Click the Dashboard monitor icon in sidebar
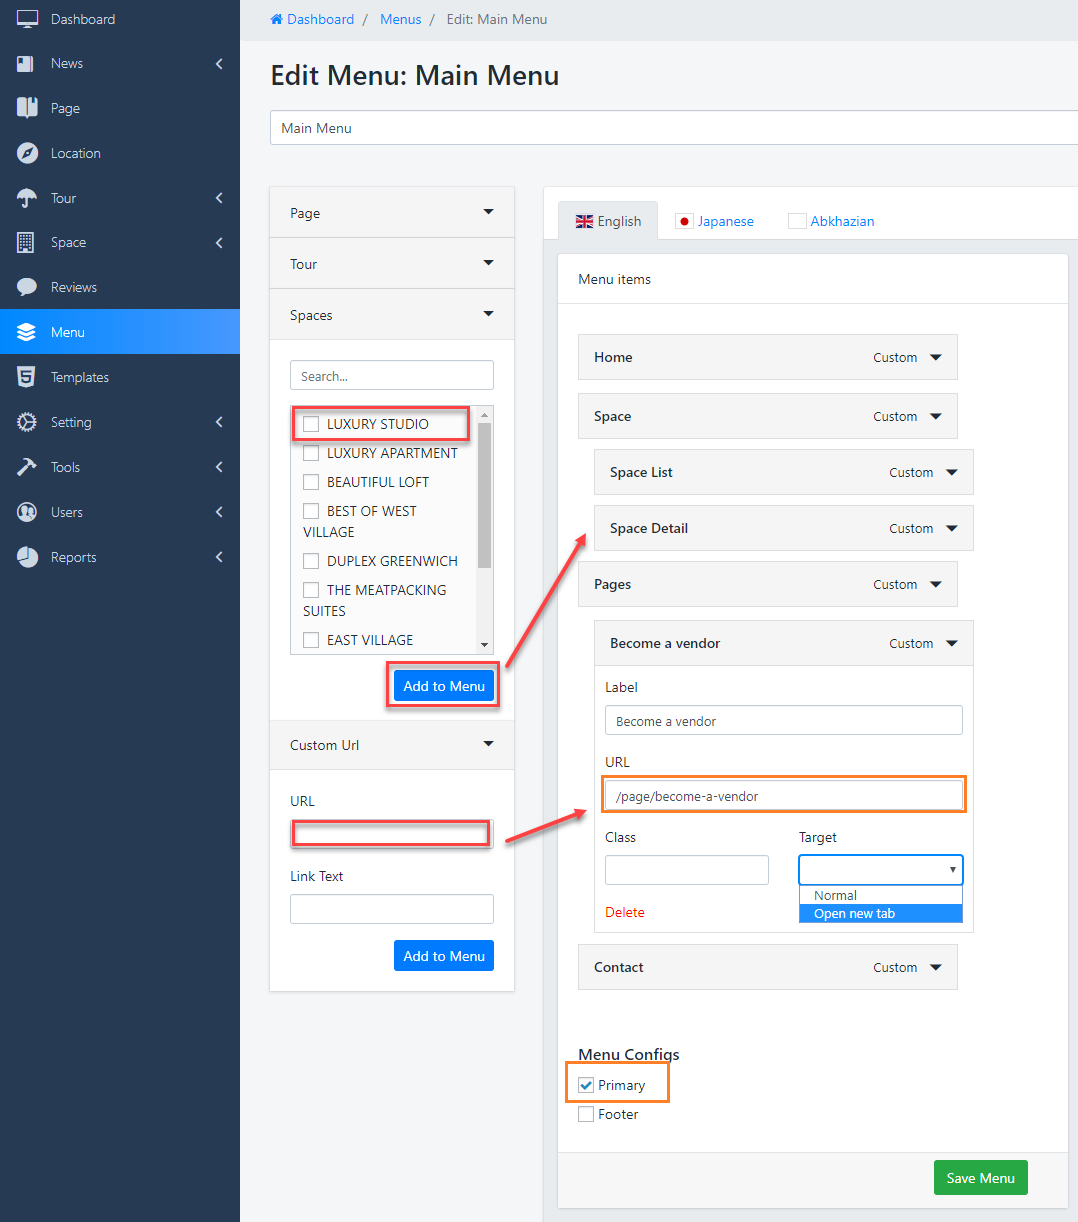 27,19
